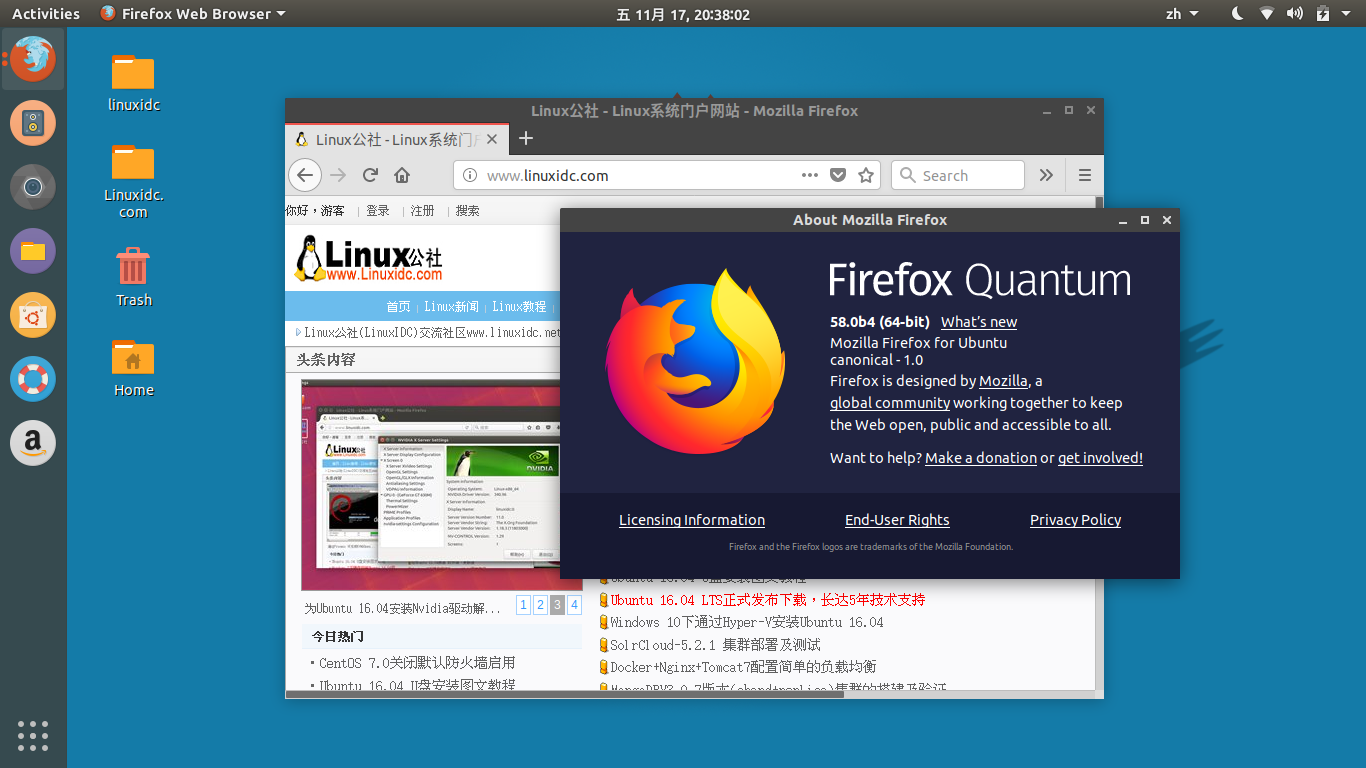Viewport: 1366px width, 768px height.
Task: Open SolrCloud-5.2.1 集群部署及测试 article
Action: coord(715,645)
